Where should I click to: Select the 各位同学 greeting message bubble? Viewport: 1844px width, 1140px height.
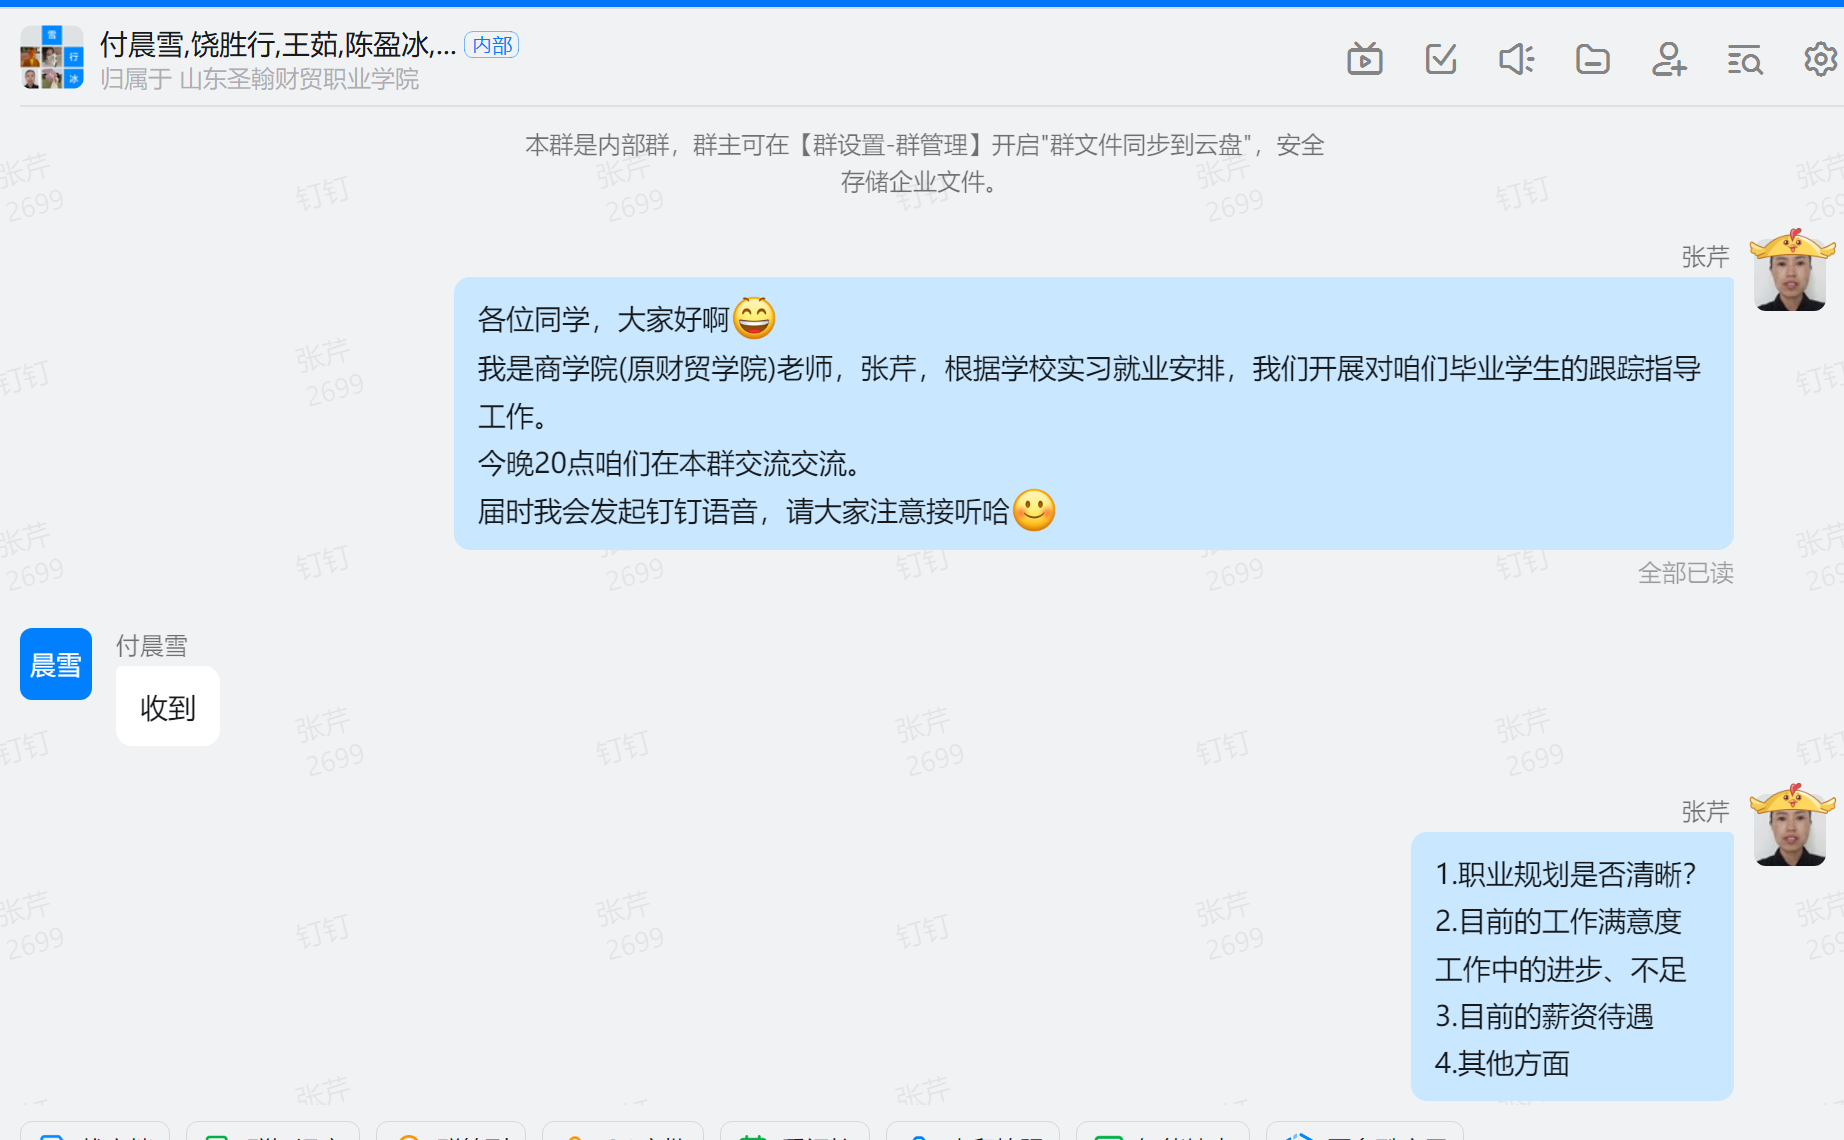(x=1093, y=414)
